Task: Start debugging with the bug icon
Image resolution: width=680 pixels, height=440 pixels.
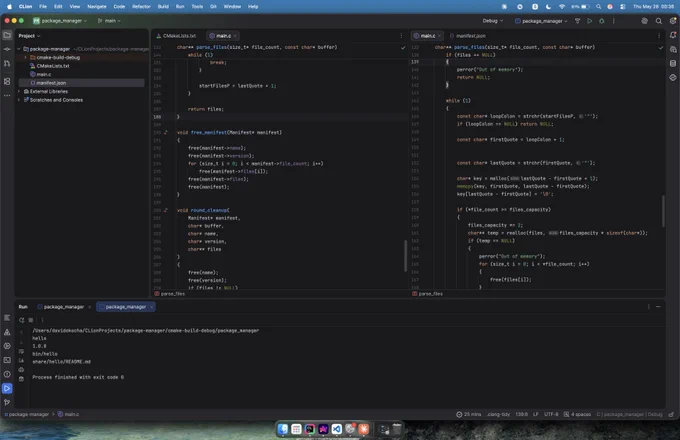Action: click(602, 21)
